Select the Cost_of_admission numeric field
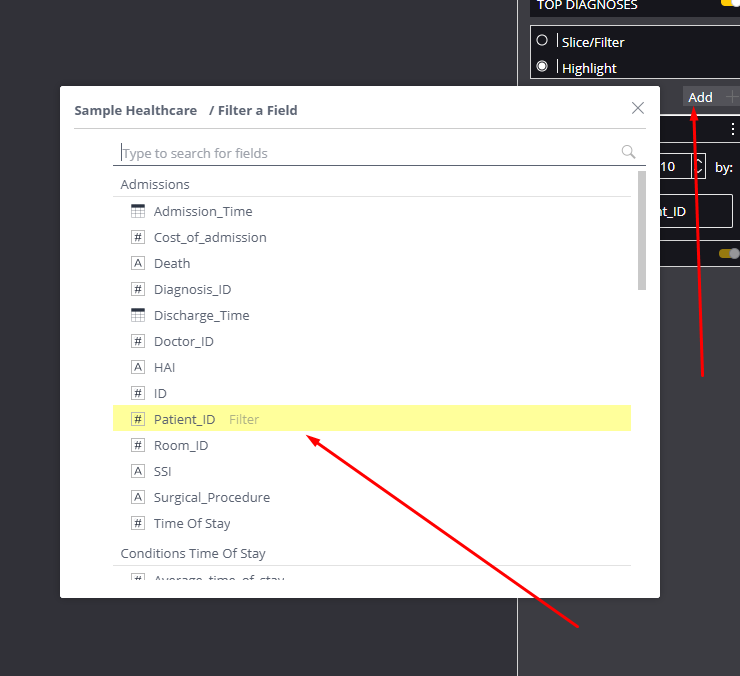Screen dimensions: 740x676 coord(210,237)
